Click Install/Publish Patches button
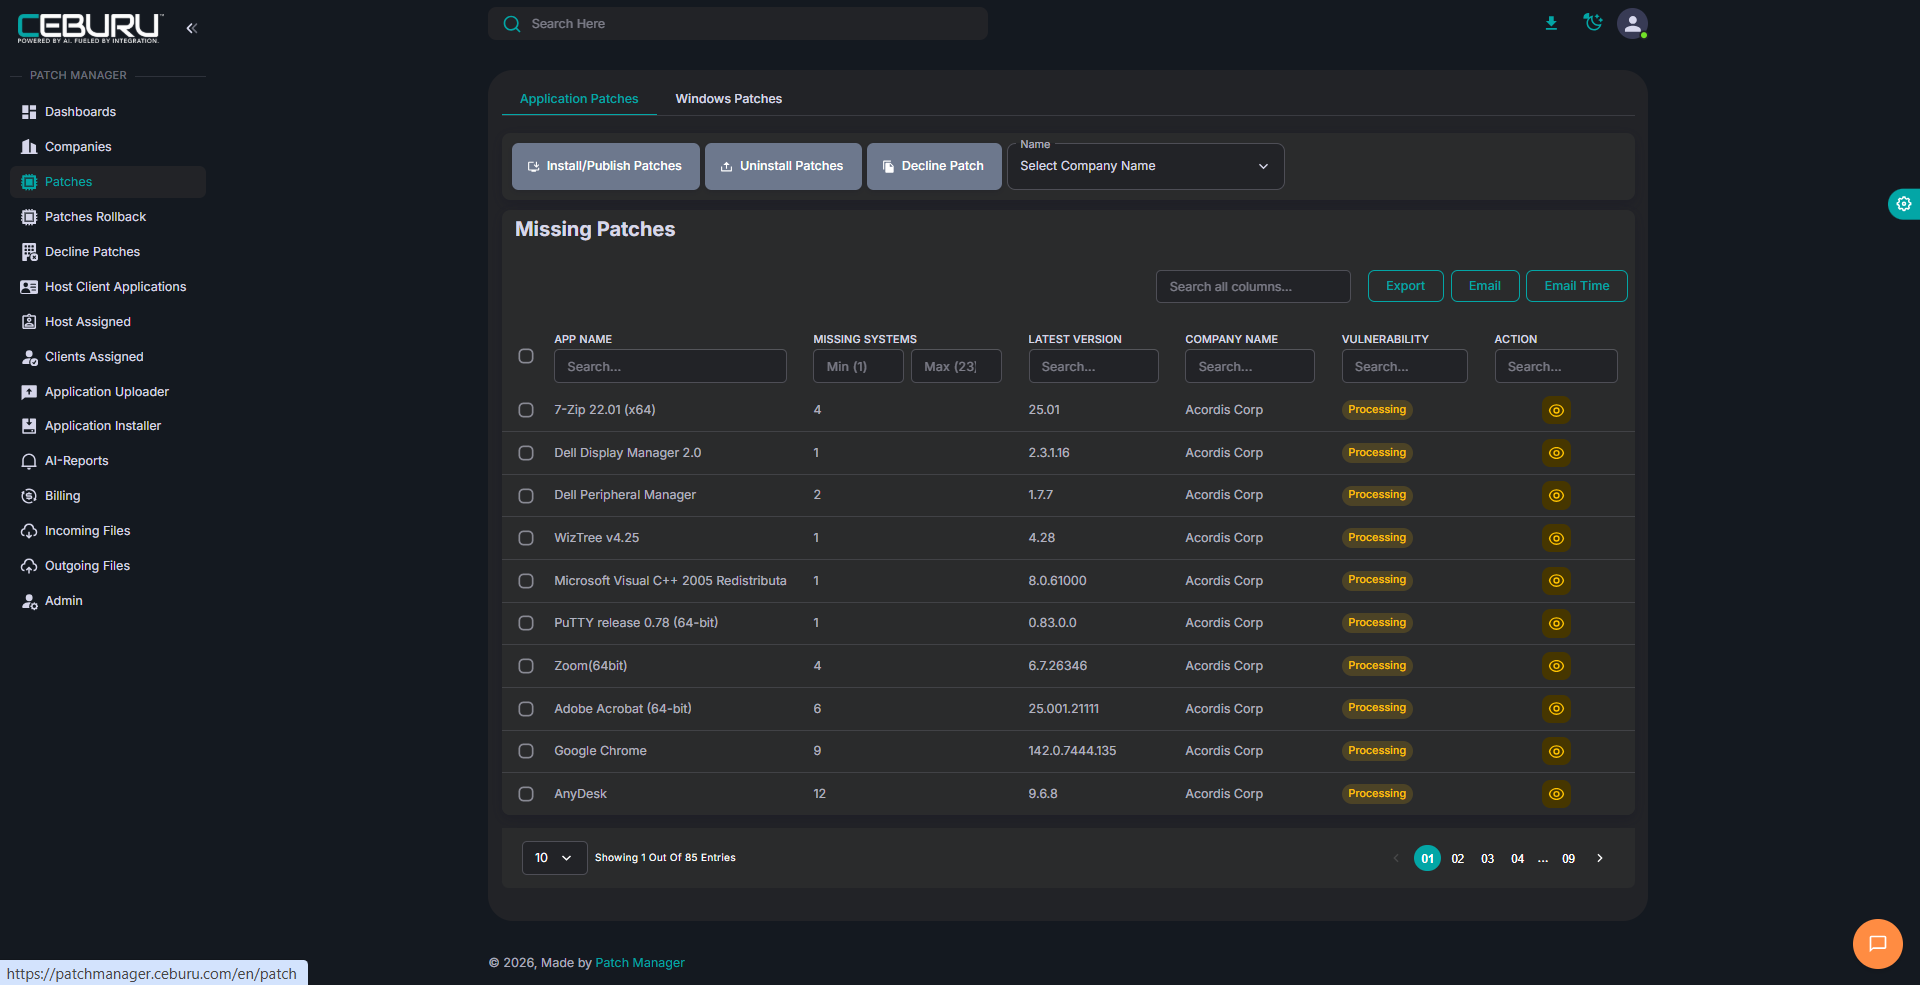Viewport: 1920px width, 985px height. coord(605,166)
